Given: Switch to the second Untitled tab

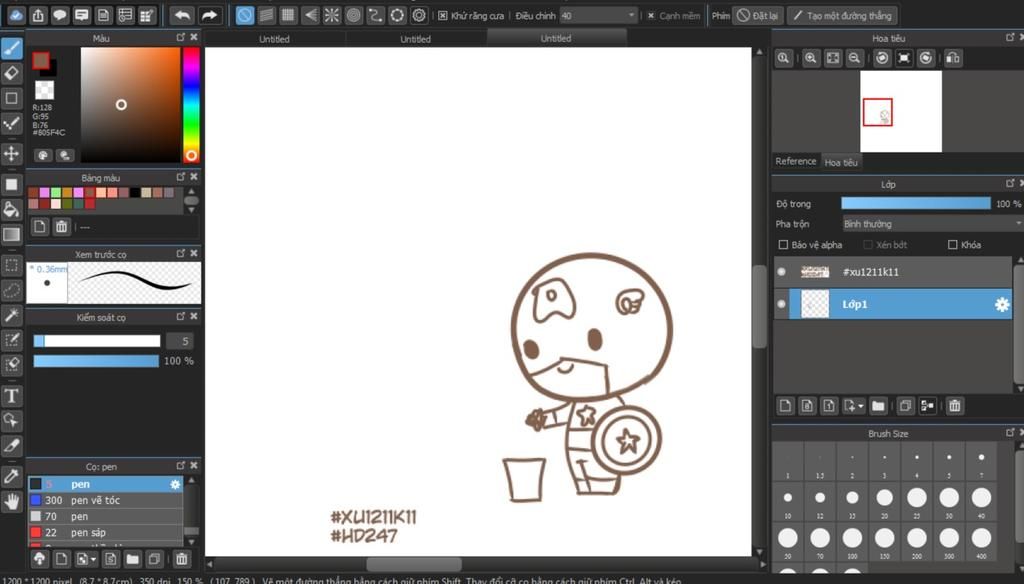Looking at the screenshot, I should (x=415, y=39).
